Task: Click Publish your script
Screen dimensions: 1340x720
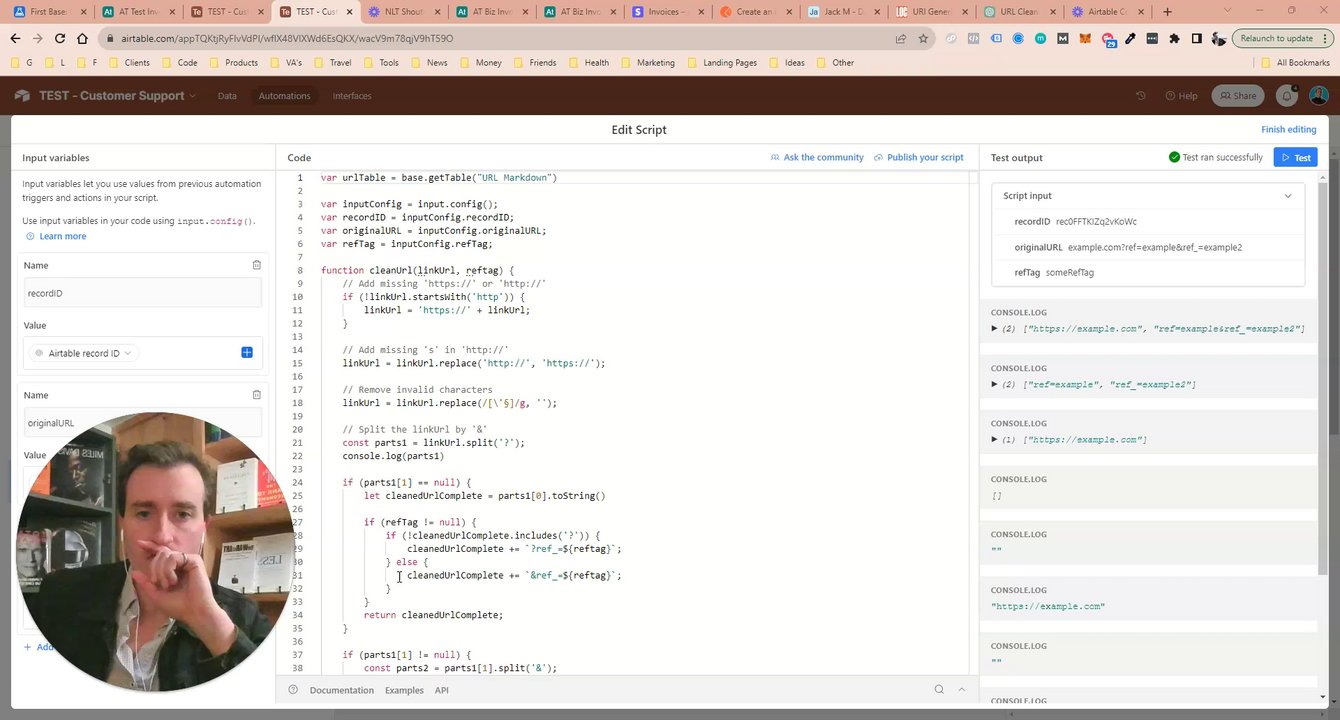Action: click(x=918, y=157)
